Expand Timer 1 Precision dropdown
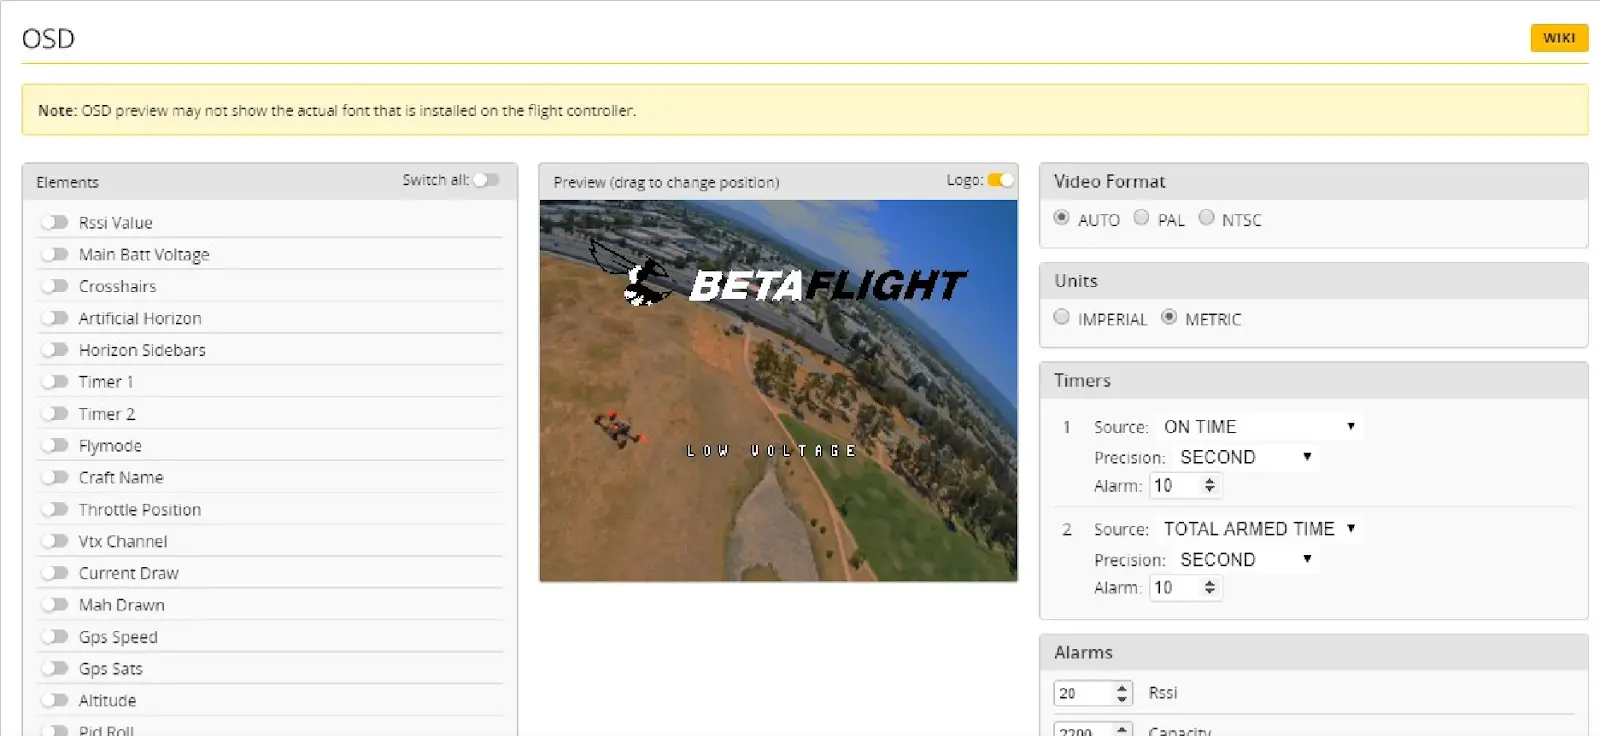The width and height of the screenshot is (1600, 736). [x=1245, y=457]
